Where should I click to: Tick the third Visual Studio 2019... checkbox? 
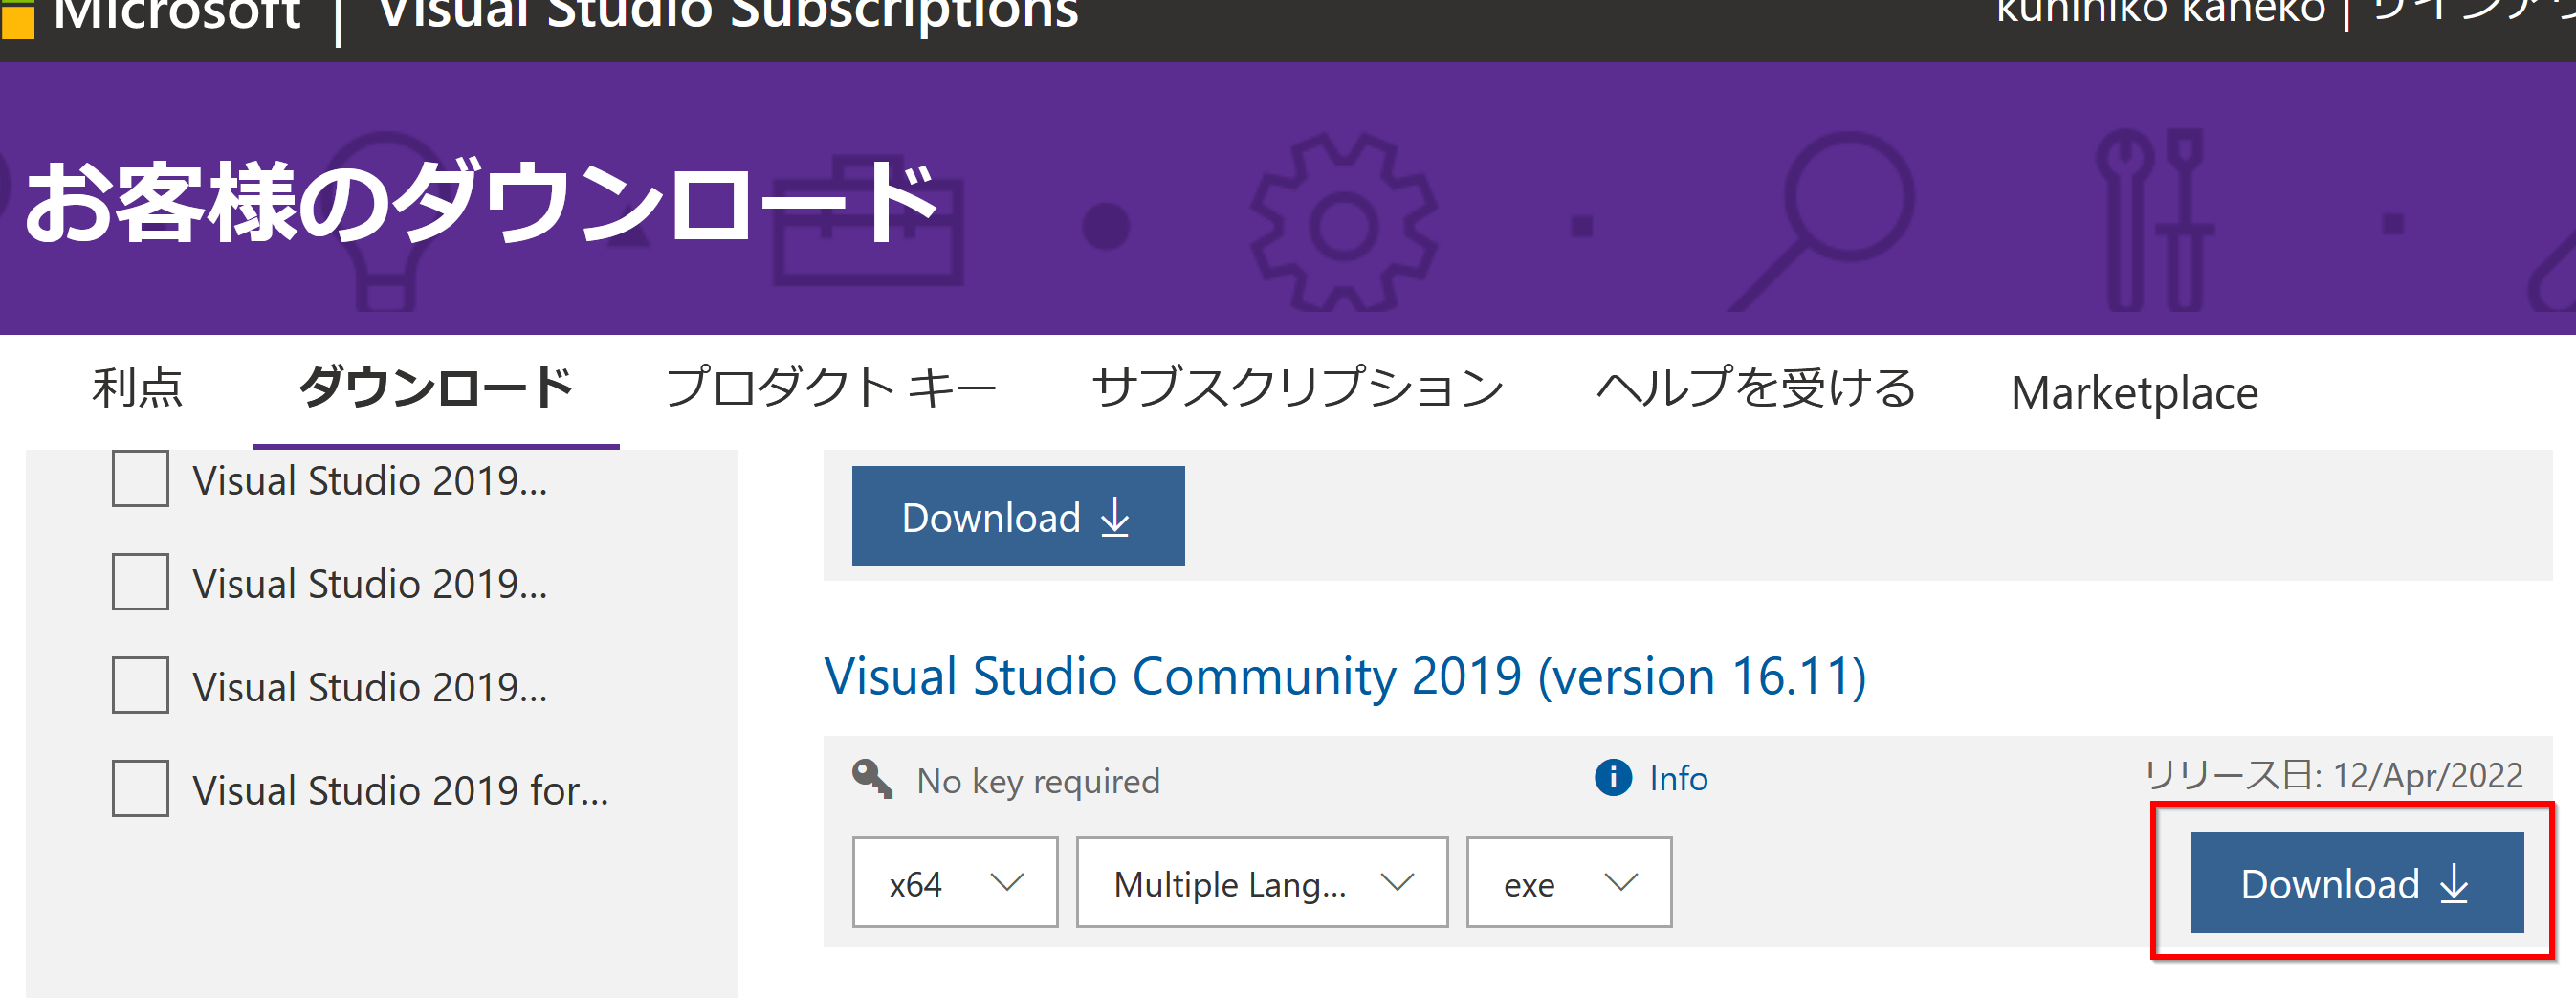point(140,685)
